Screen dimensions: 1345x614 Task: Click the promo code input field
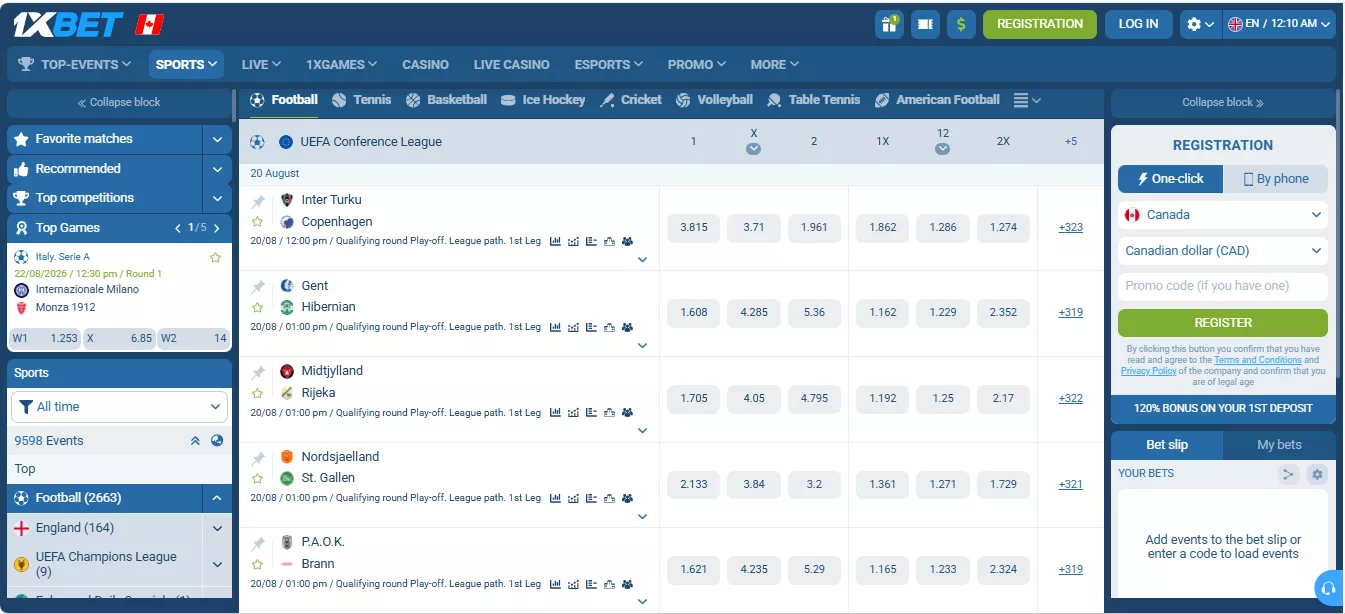(x=1223, y=286)
